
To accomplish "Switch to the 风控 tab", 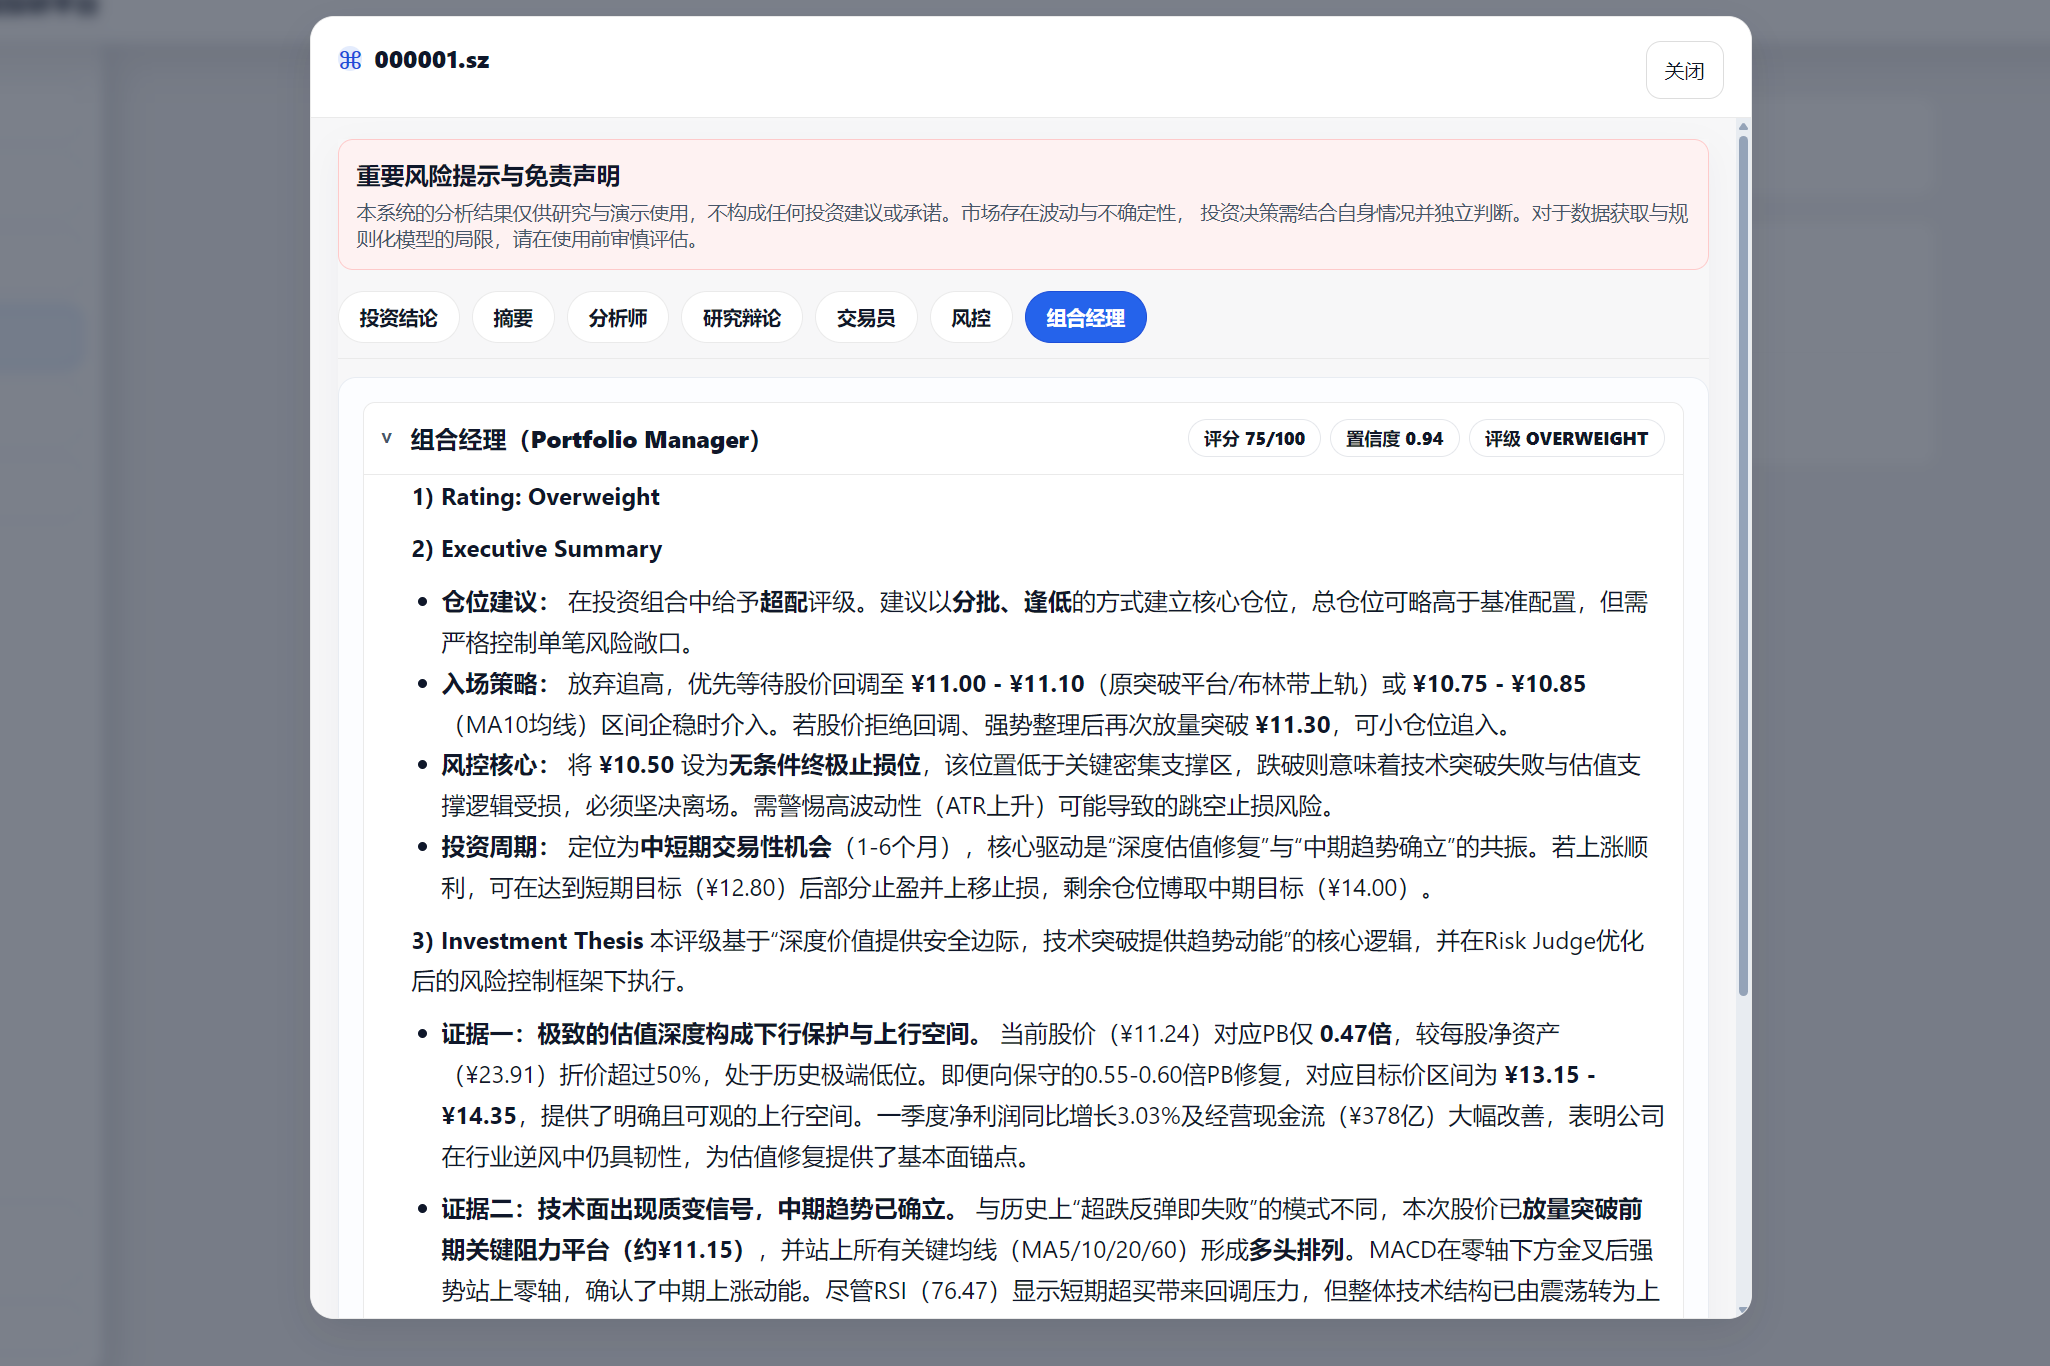I will (x=971, y=318).
